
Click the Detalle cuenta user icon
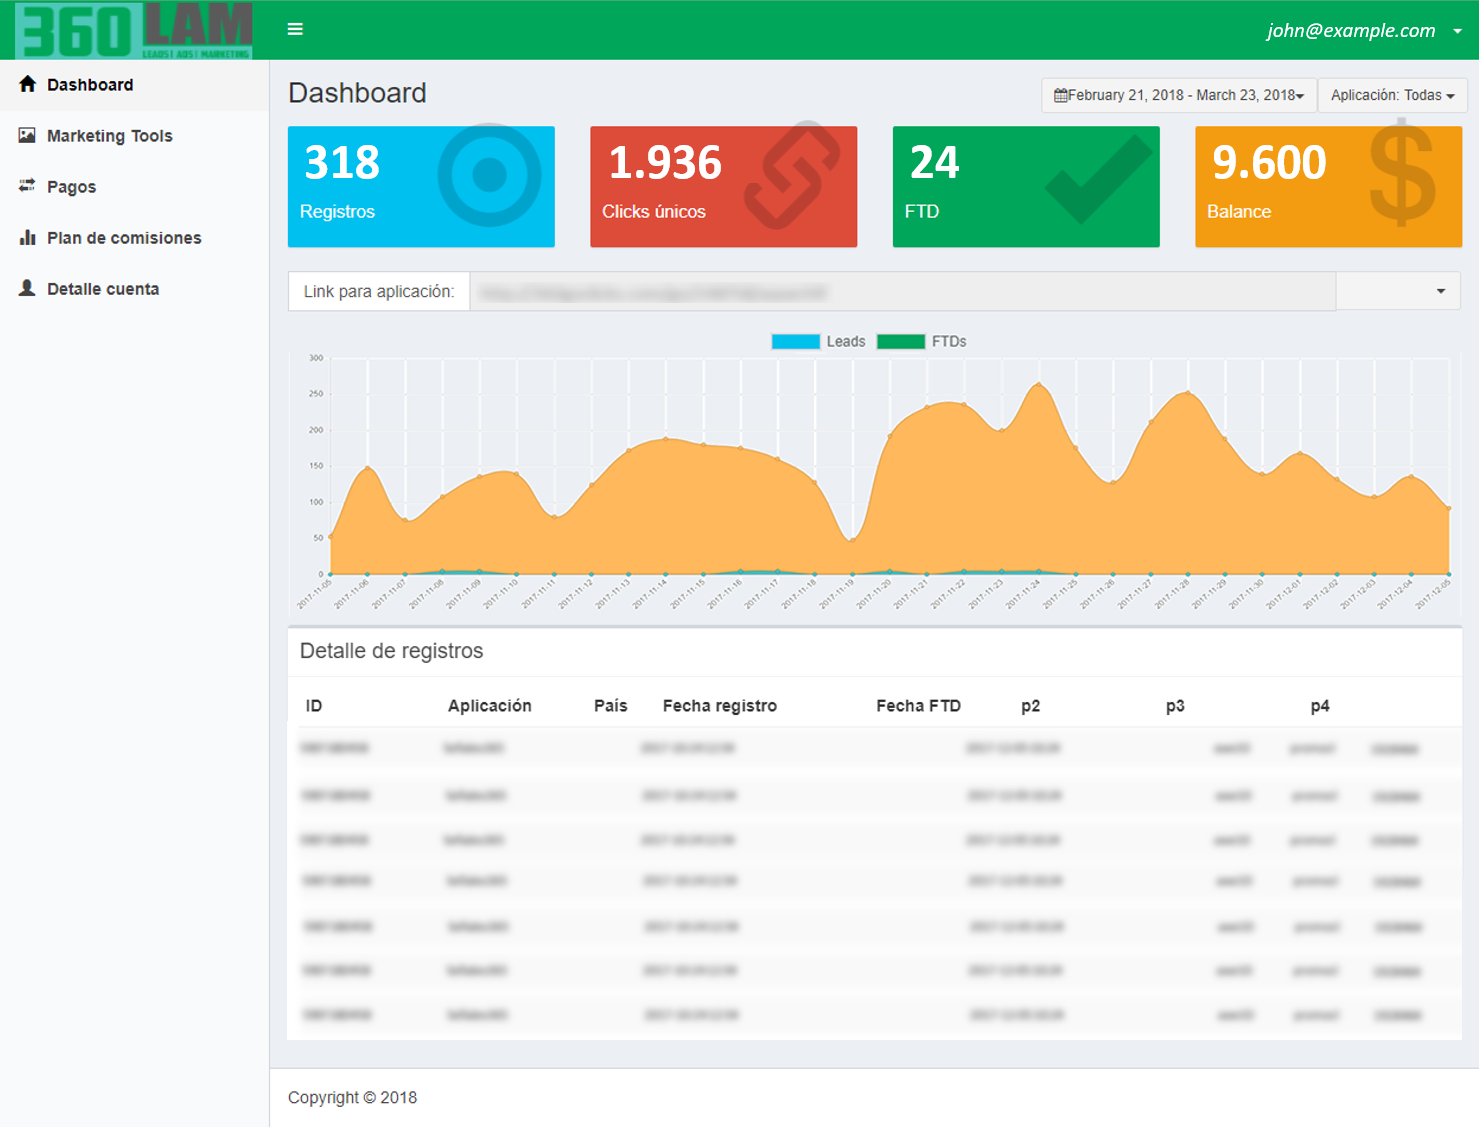(27, 288)
